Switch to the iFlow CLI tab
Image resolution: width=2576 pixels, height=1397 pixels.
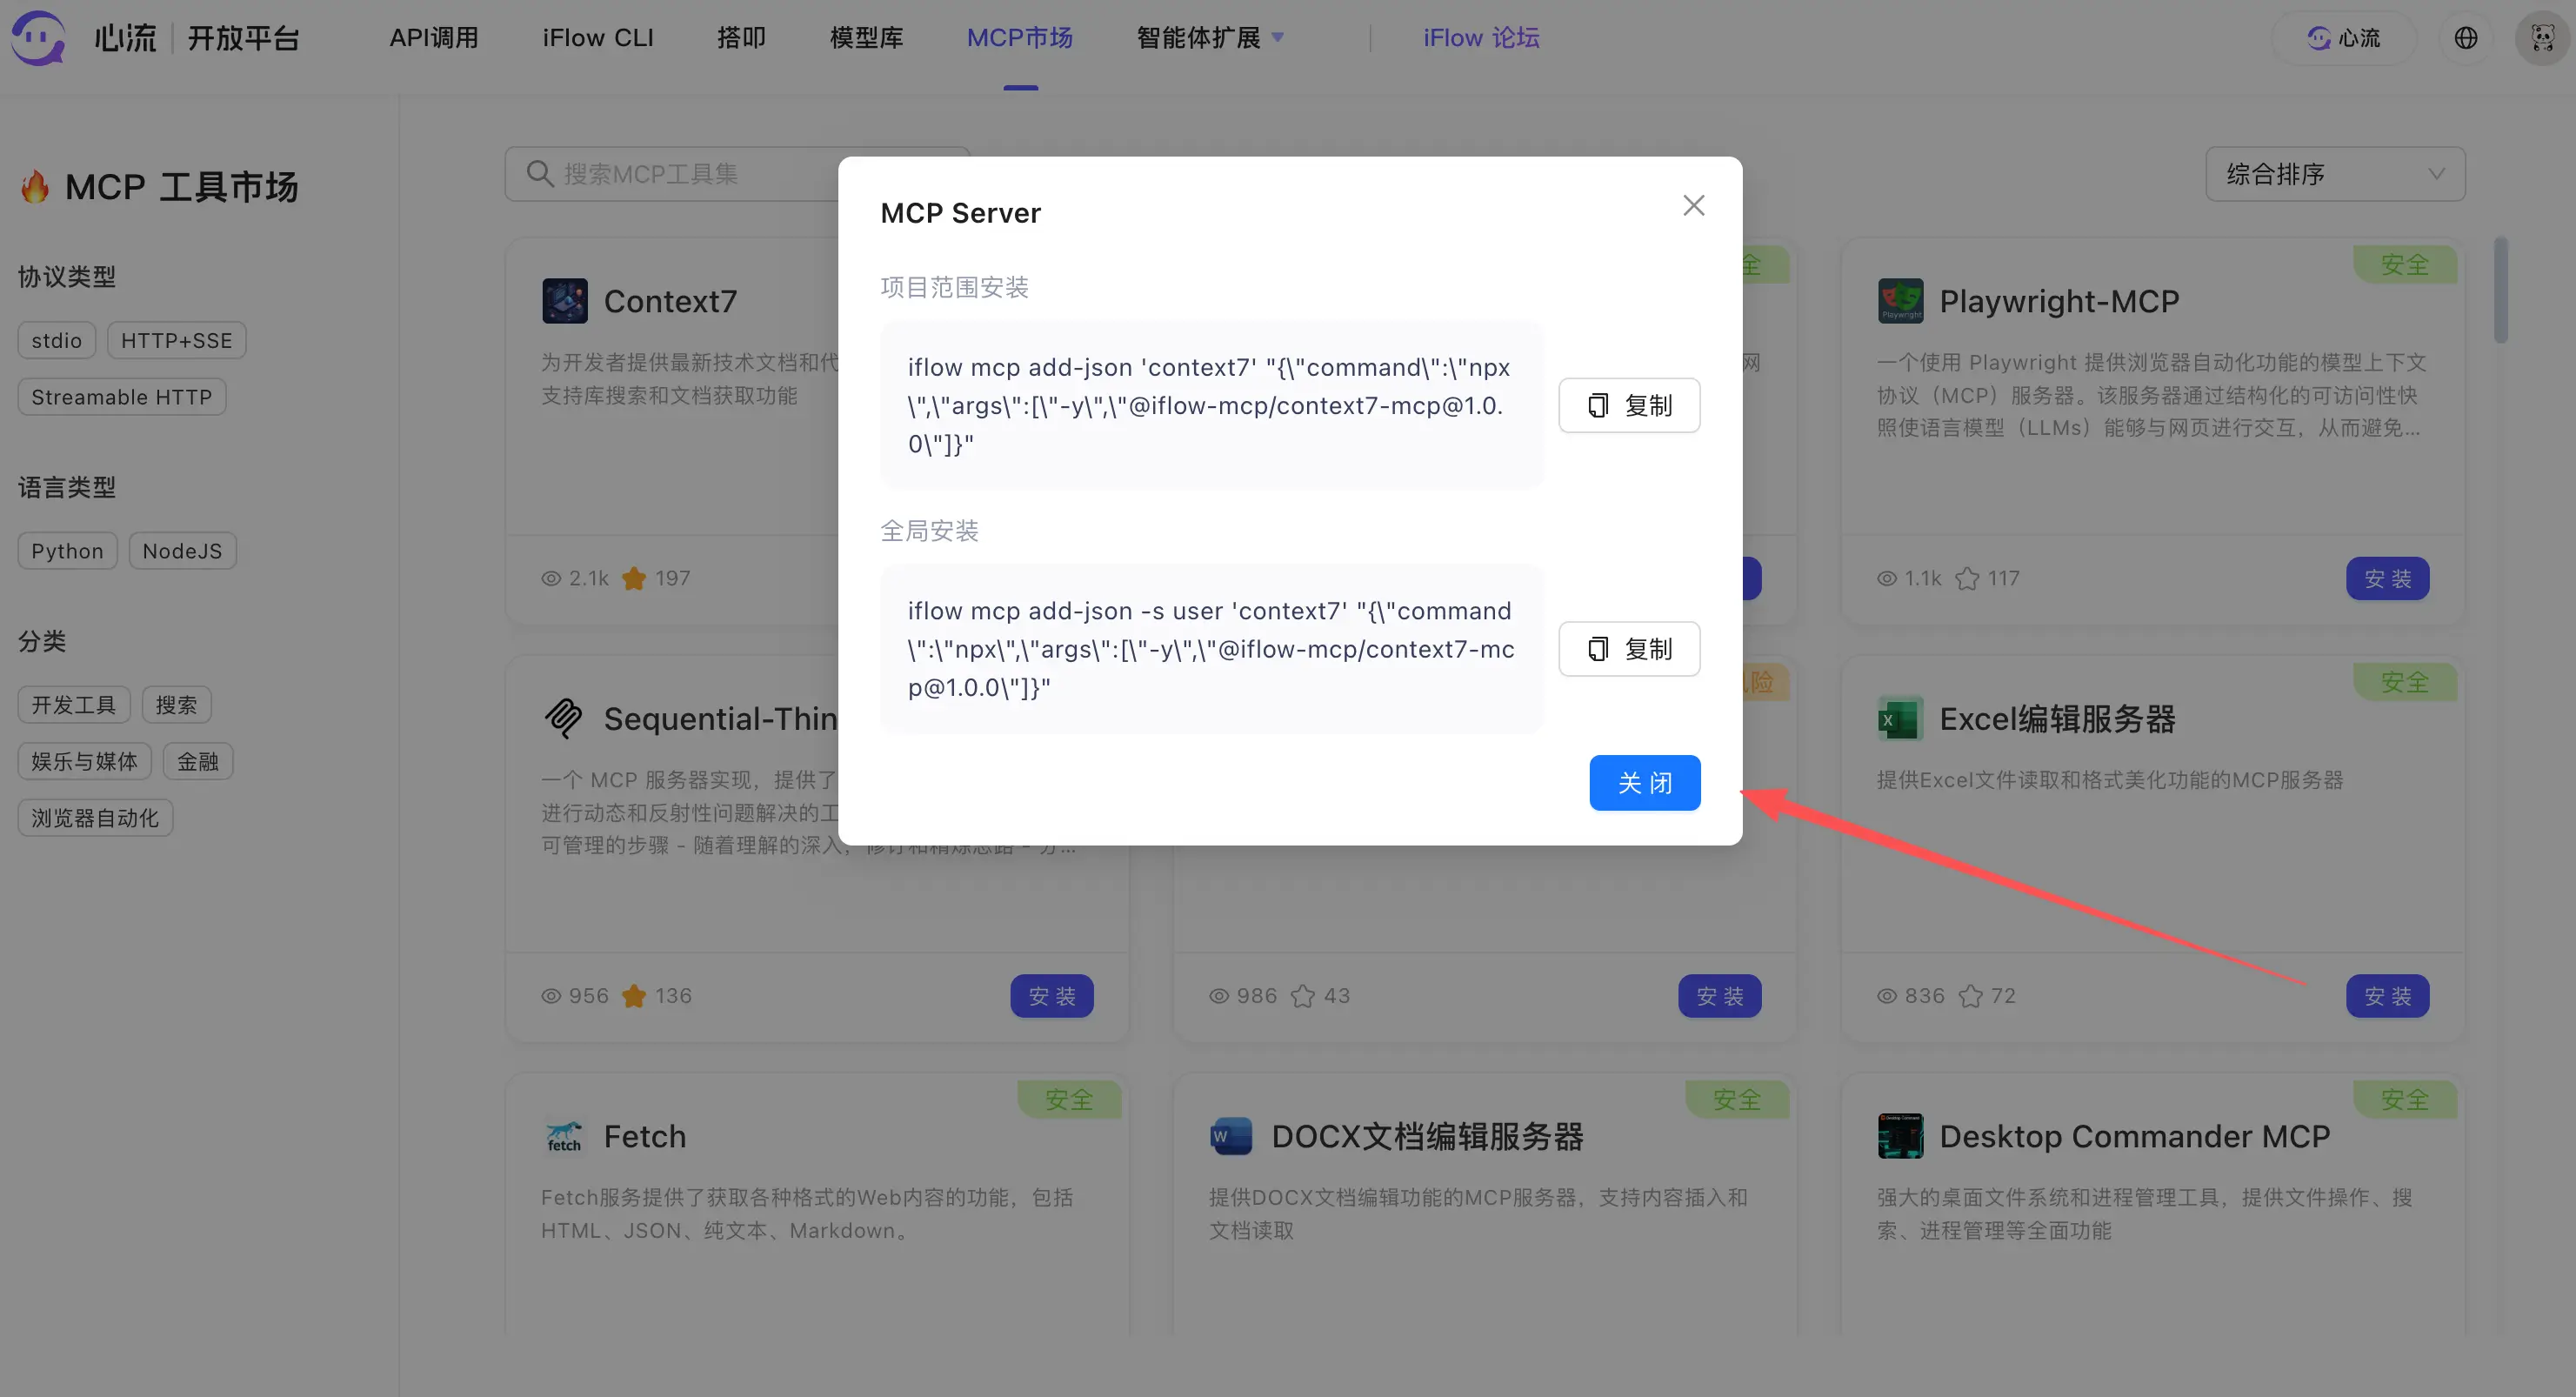[598, 38]
